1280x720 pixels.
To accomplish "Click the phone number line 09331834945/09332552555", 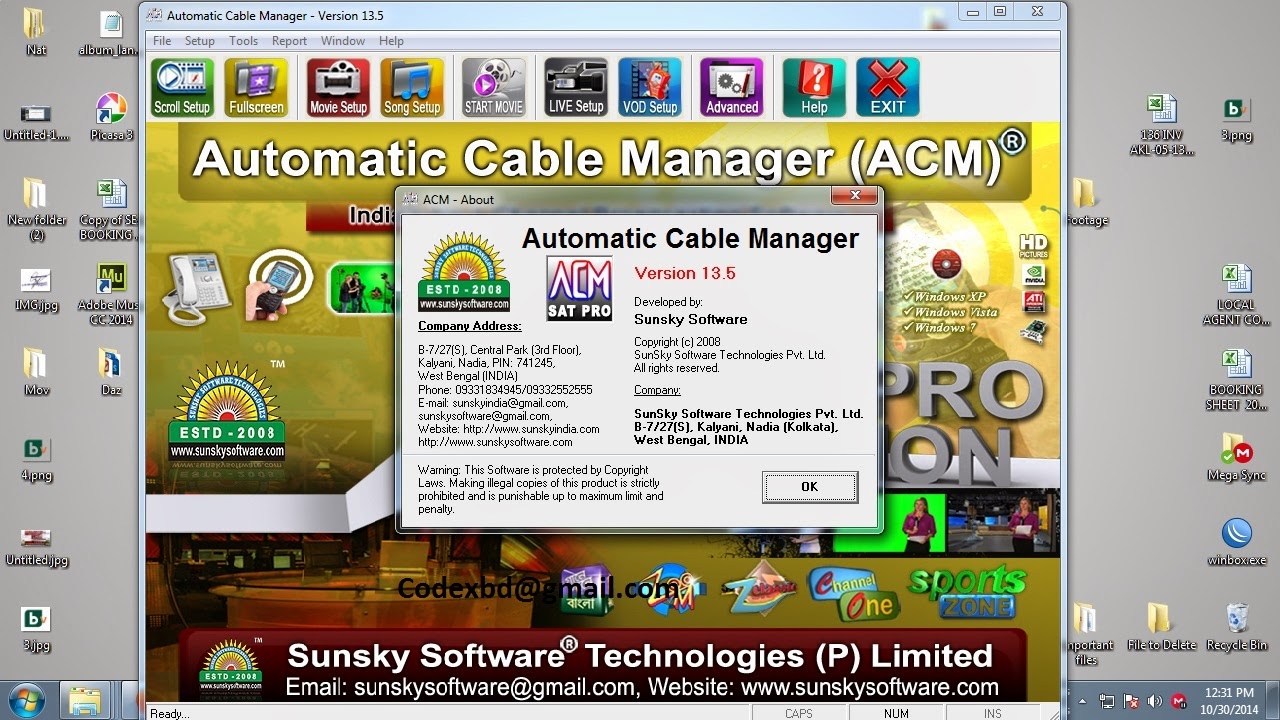I will [505, 390].
